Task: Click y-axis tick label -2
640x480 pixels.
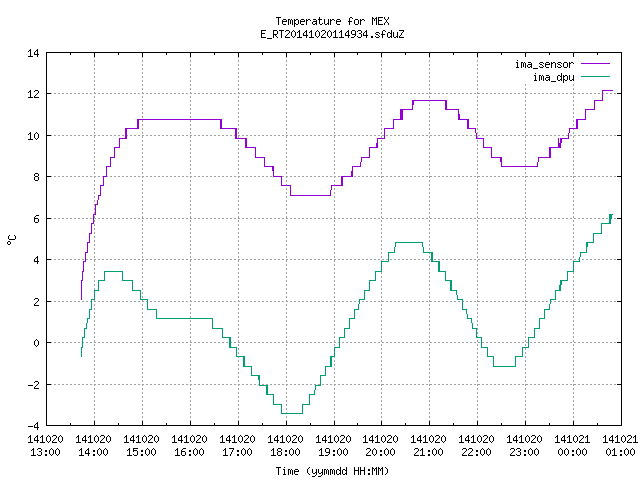Action: point(33,385)
